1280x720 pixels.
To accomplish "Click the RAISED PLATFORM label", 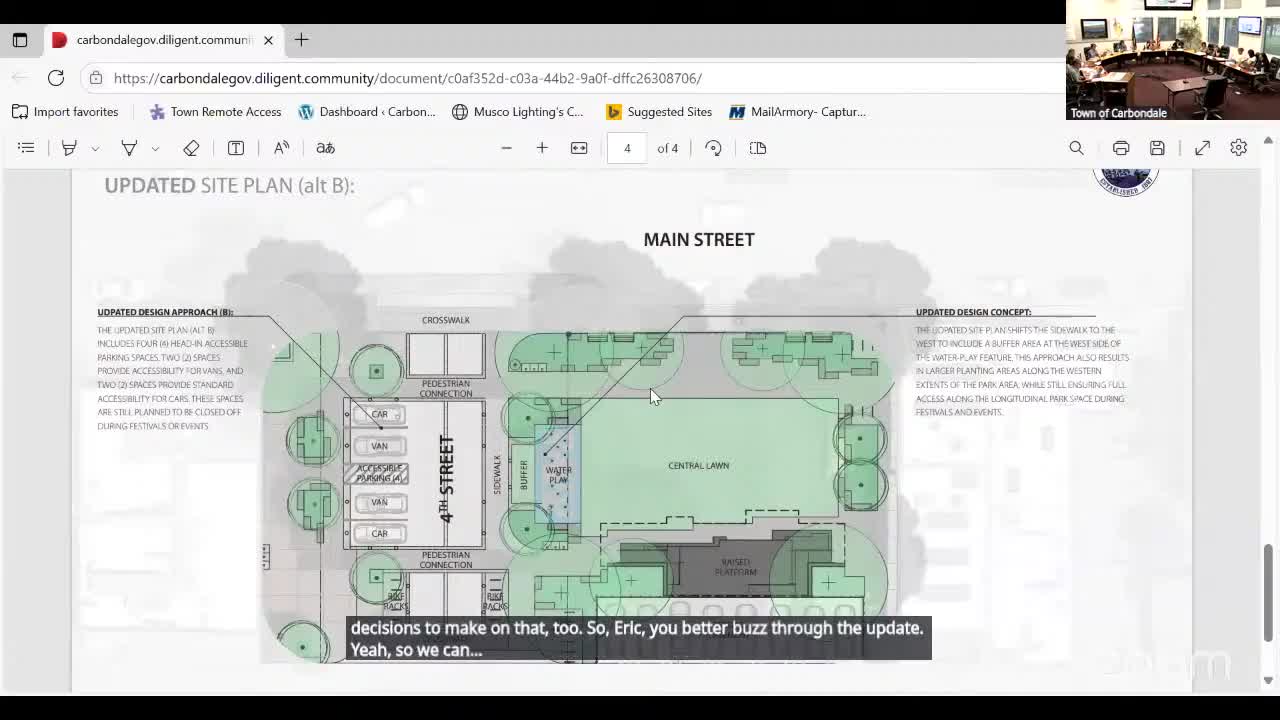I will [x=735, y=567].
